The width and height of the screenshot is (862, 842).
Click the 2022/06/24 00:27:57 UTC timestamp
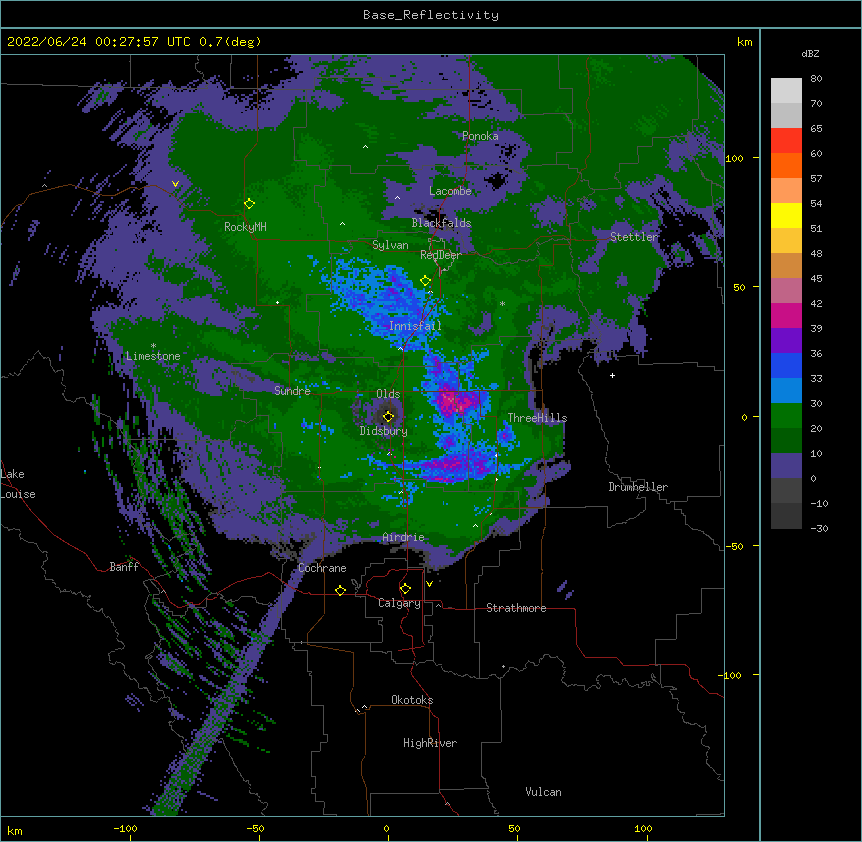99,42
